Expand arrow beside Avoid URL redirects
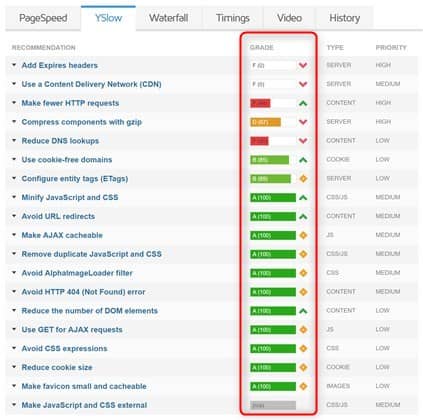Screen dimensions: 423x420 tap(14, 216)
